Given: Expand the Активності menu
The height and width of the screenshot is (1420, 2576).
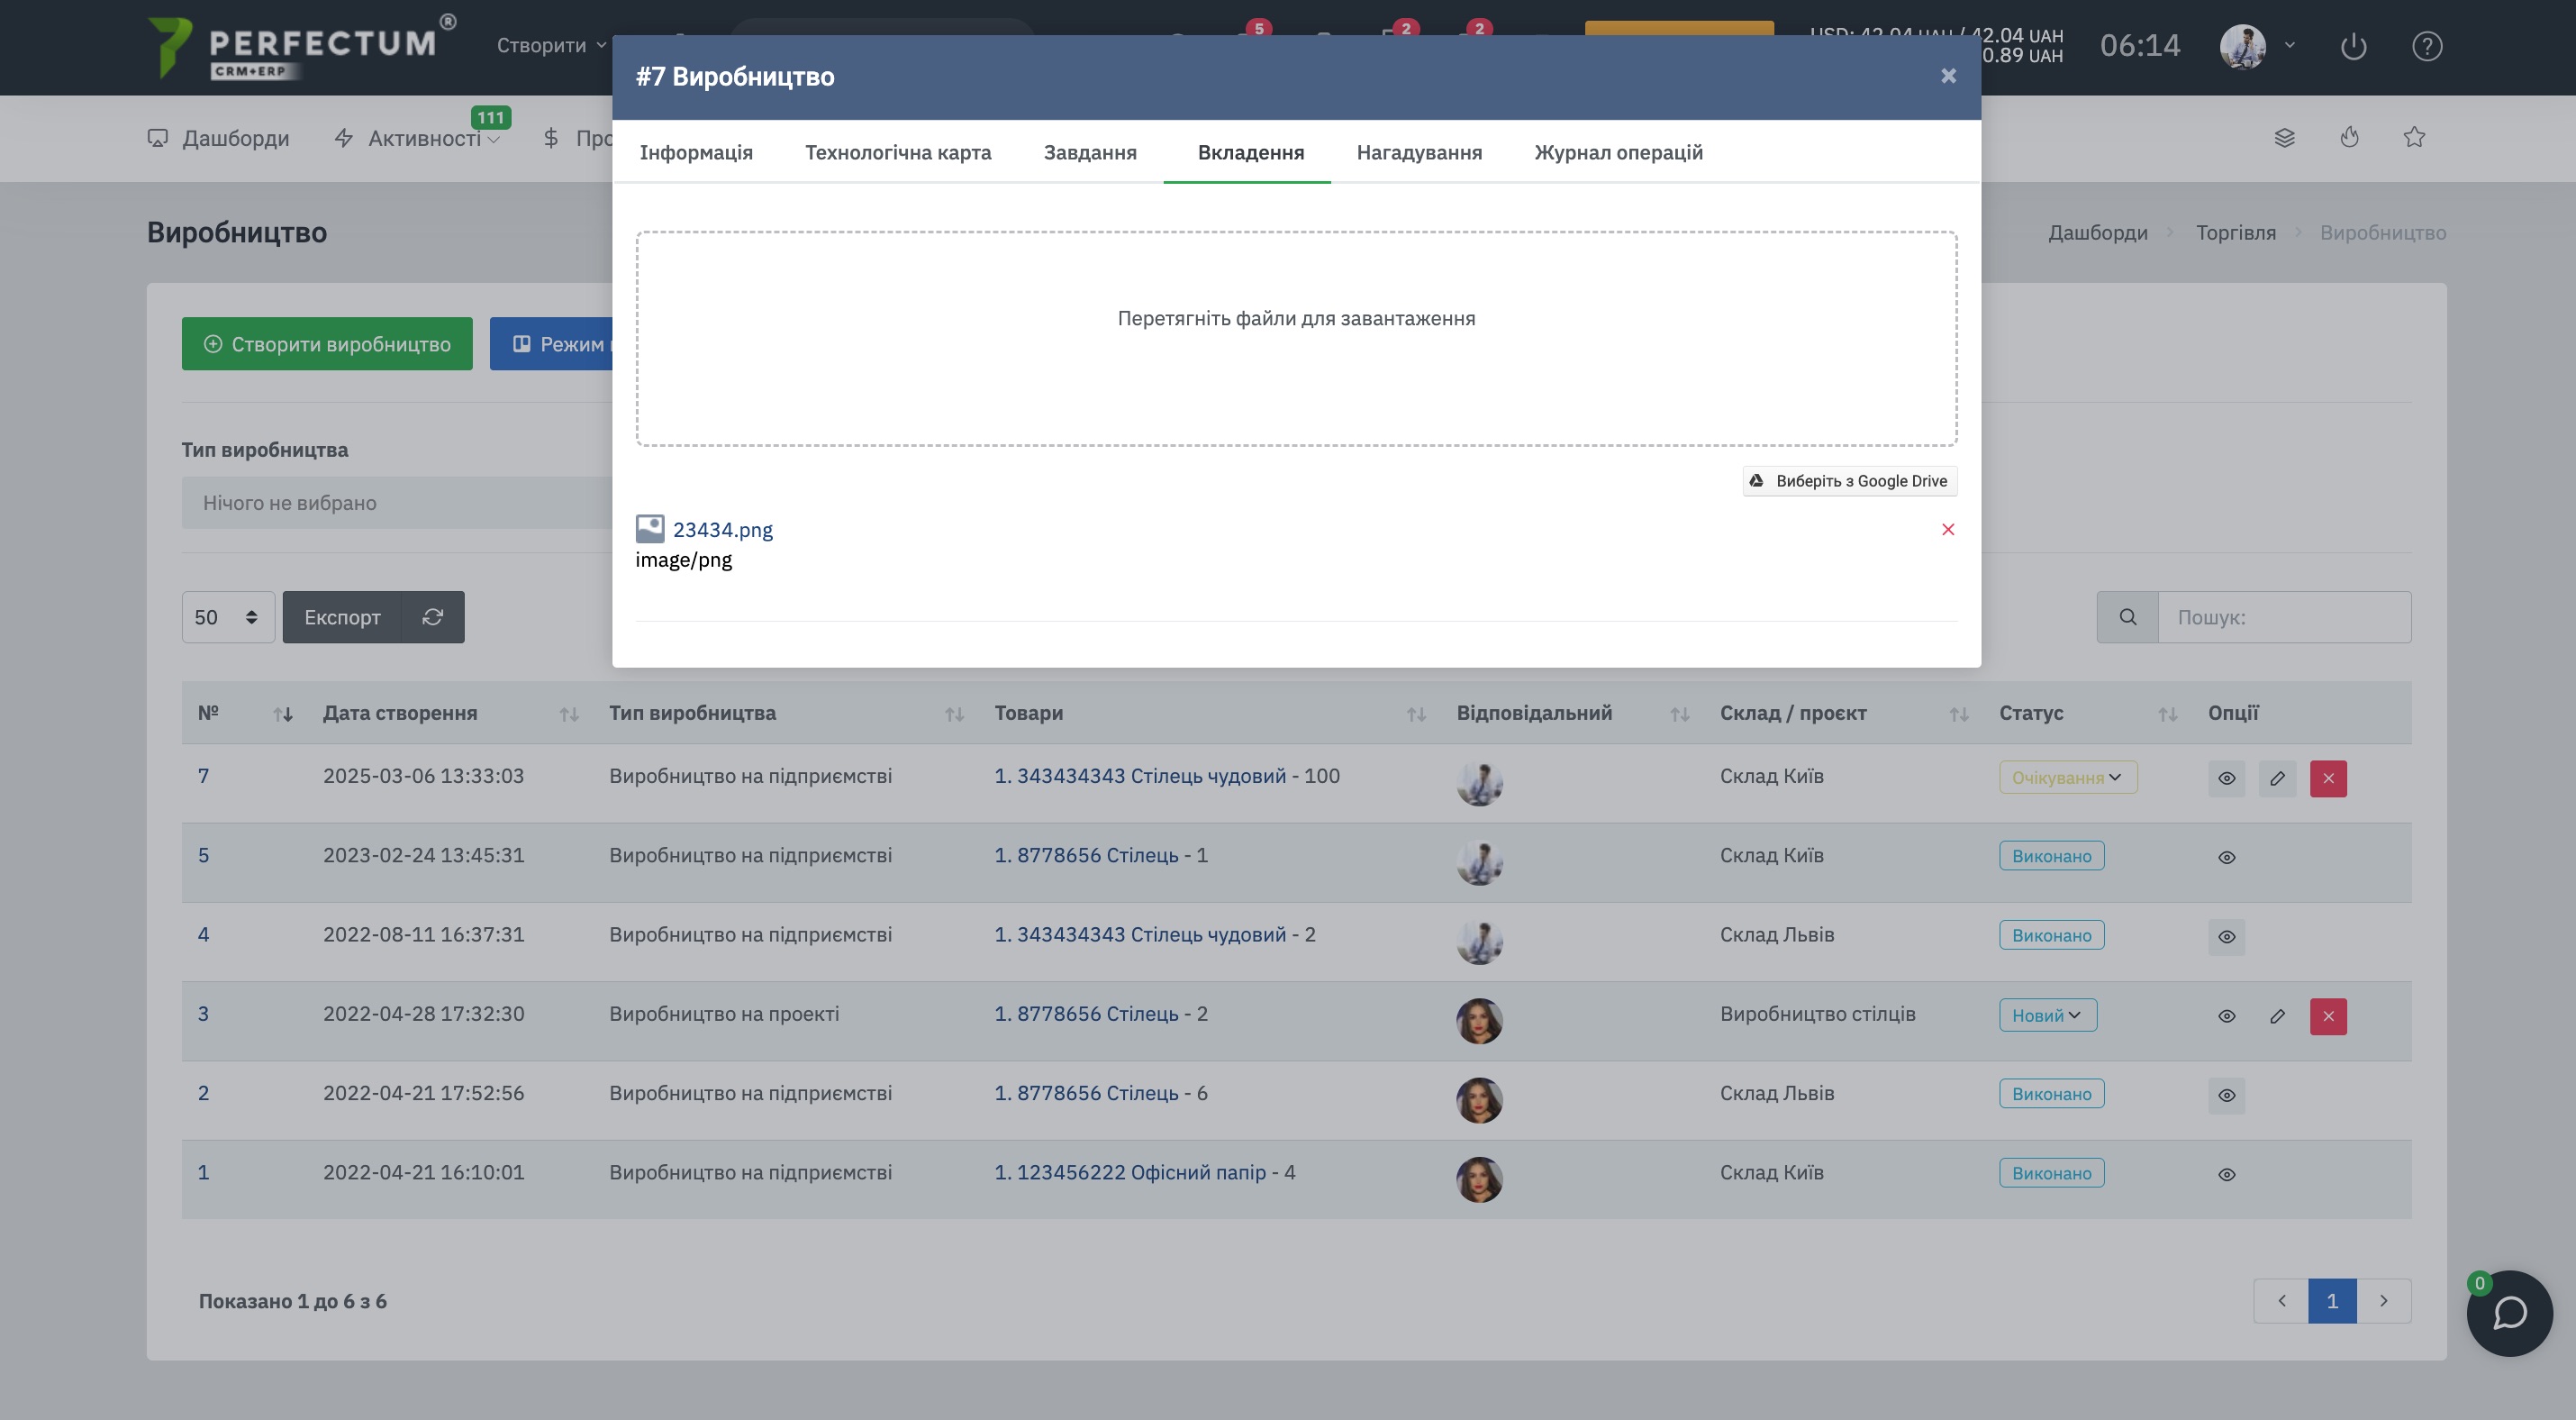Looking at the screenshot, I should pos(417,138).
